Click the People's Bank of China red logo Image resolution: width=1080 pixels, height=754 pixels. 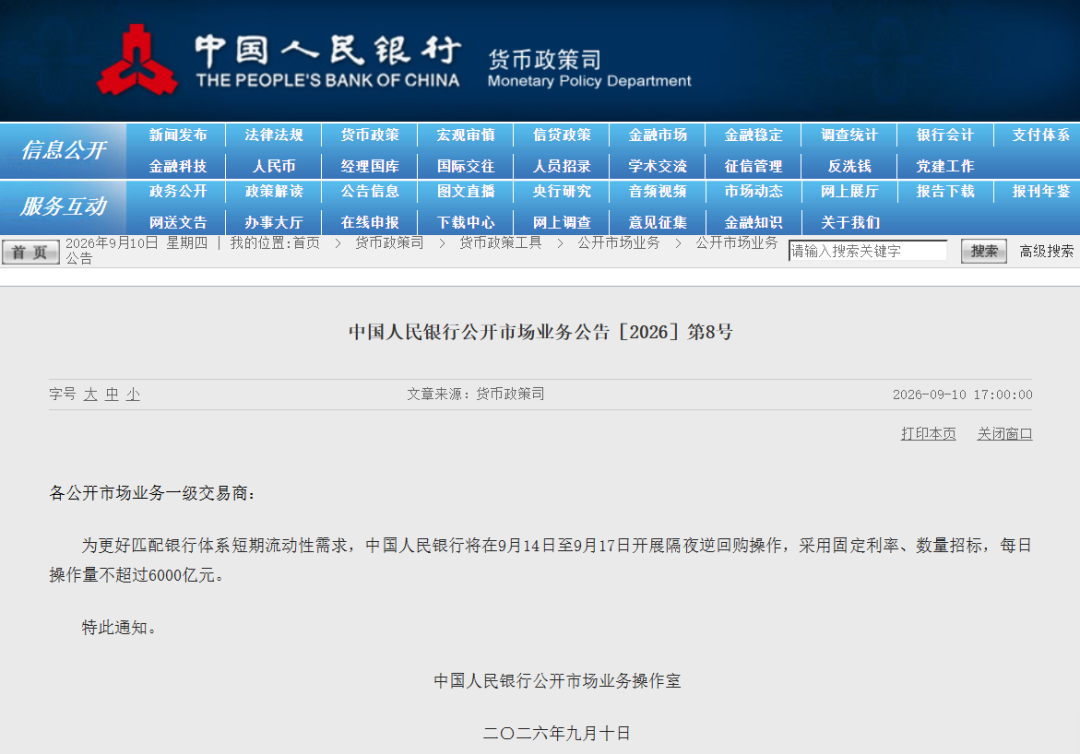pos(137,60)
